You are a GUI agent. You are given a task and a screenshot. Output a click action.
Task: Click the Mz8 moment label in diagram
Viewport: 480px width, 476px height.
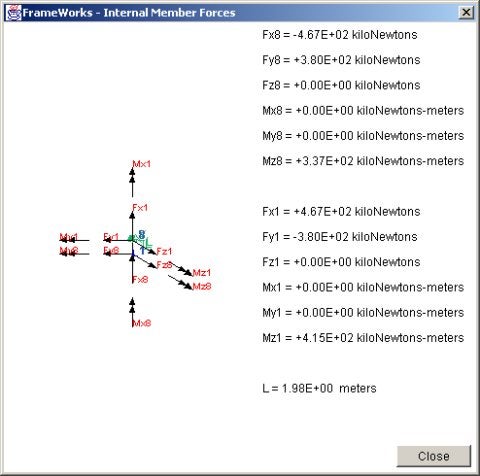pyautogui.click(x=202, y=286)
